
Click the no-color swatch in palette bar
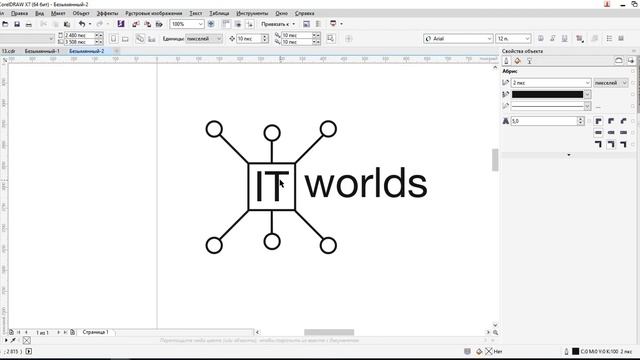27,340
